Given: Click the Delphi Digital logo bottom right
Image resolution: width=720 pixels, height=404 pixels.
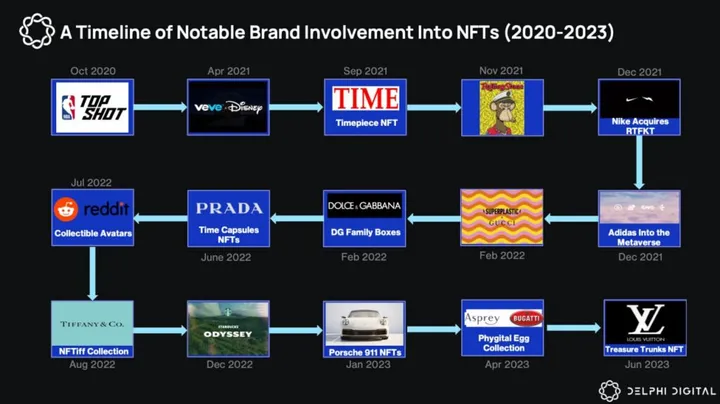Looking at the screenshot, I should point(657,390).
